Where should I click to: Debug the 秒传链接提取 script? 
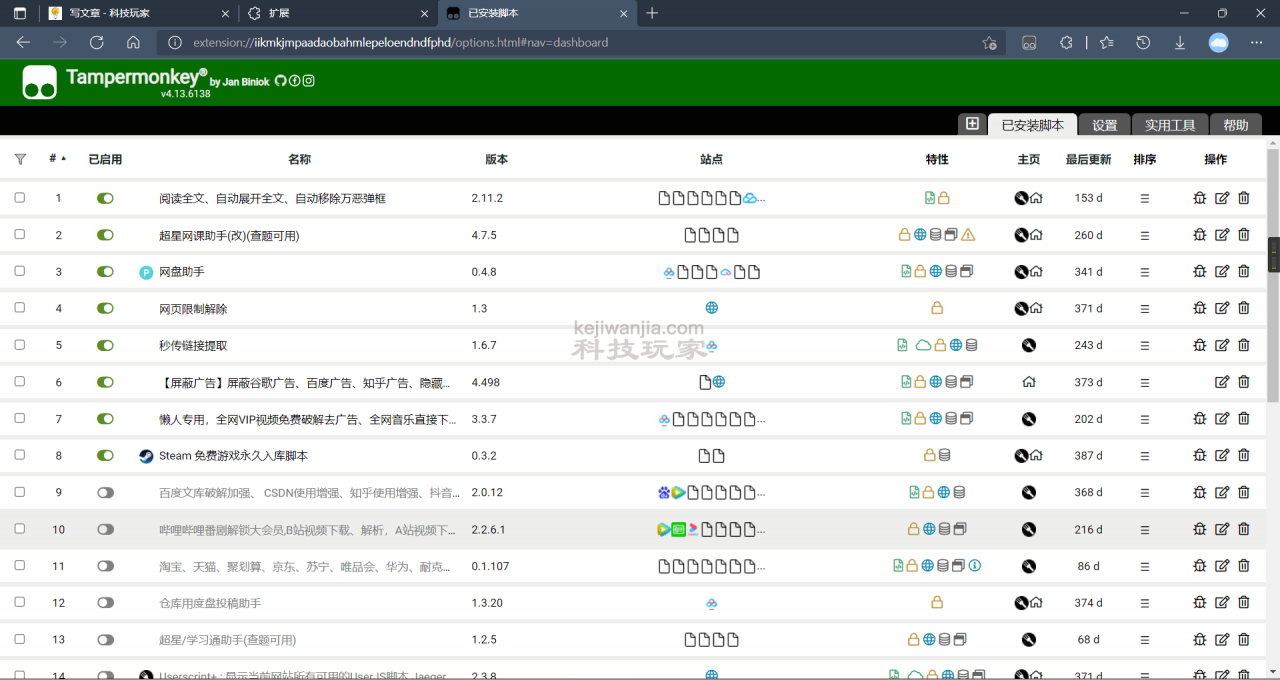pos(1200,345)
